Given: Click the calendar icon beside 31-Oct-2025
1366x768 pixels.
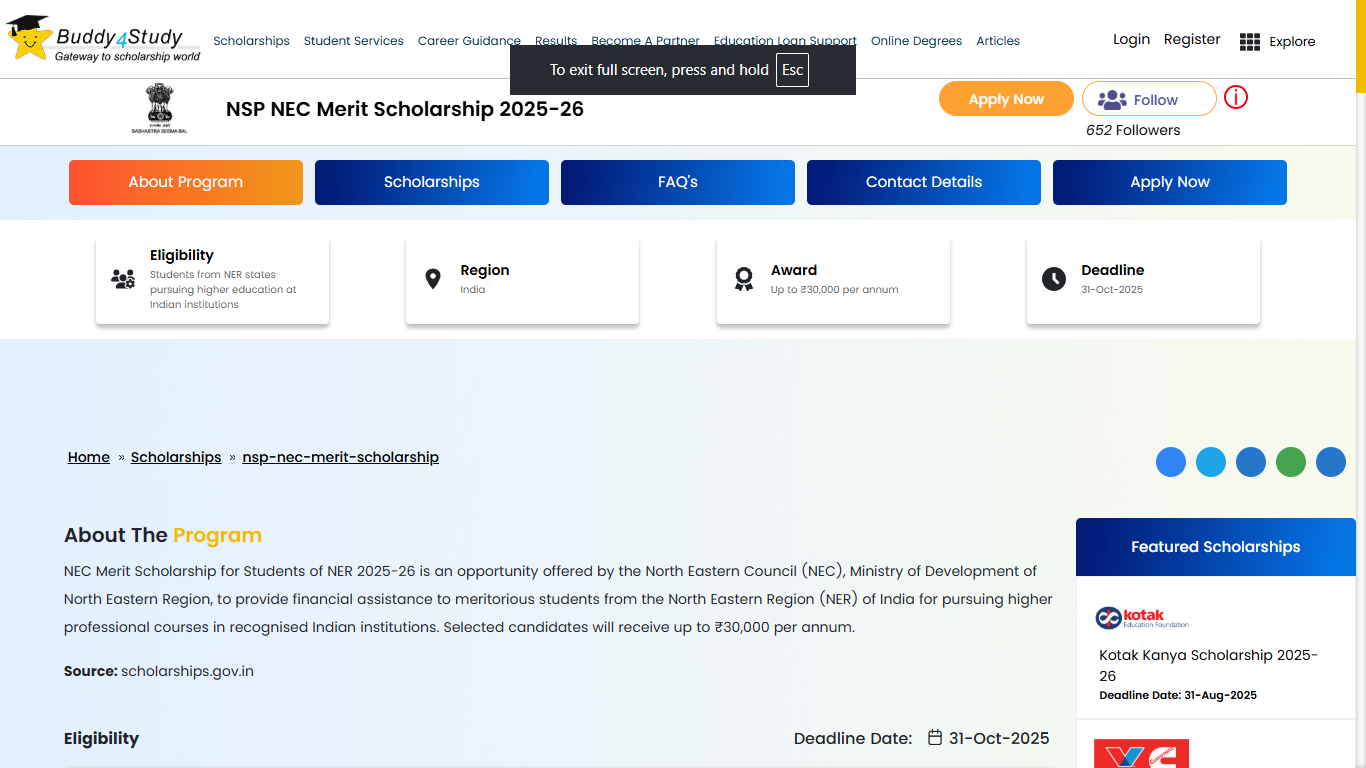Looking at the screenshot, I should point(935,737).
